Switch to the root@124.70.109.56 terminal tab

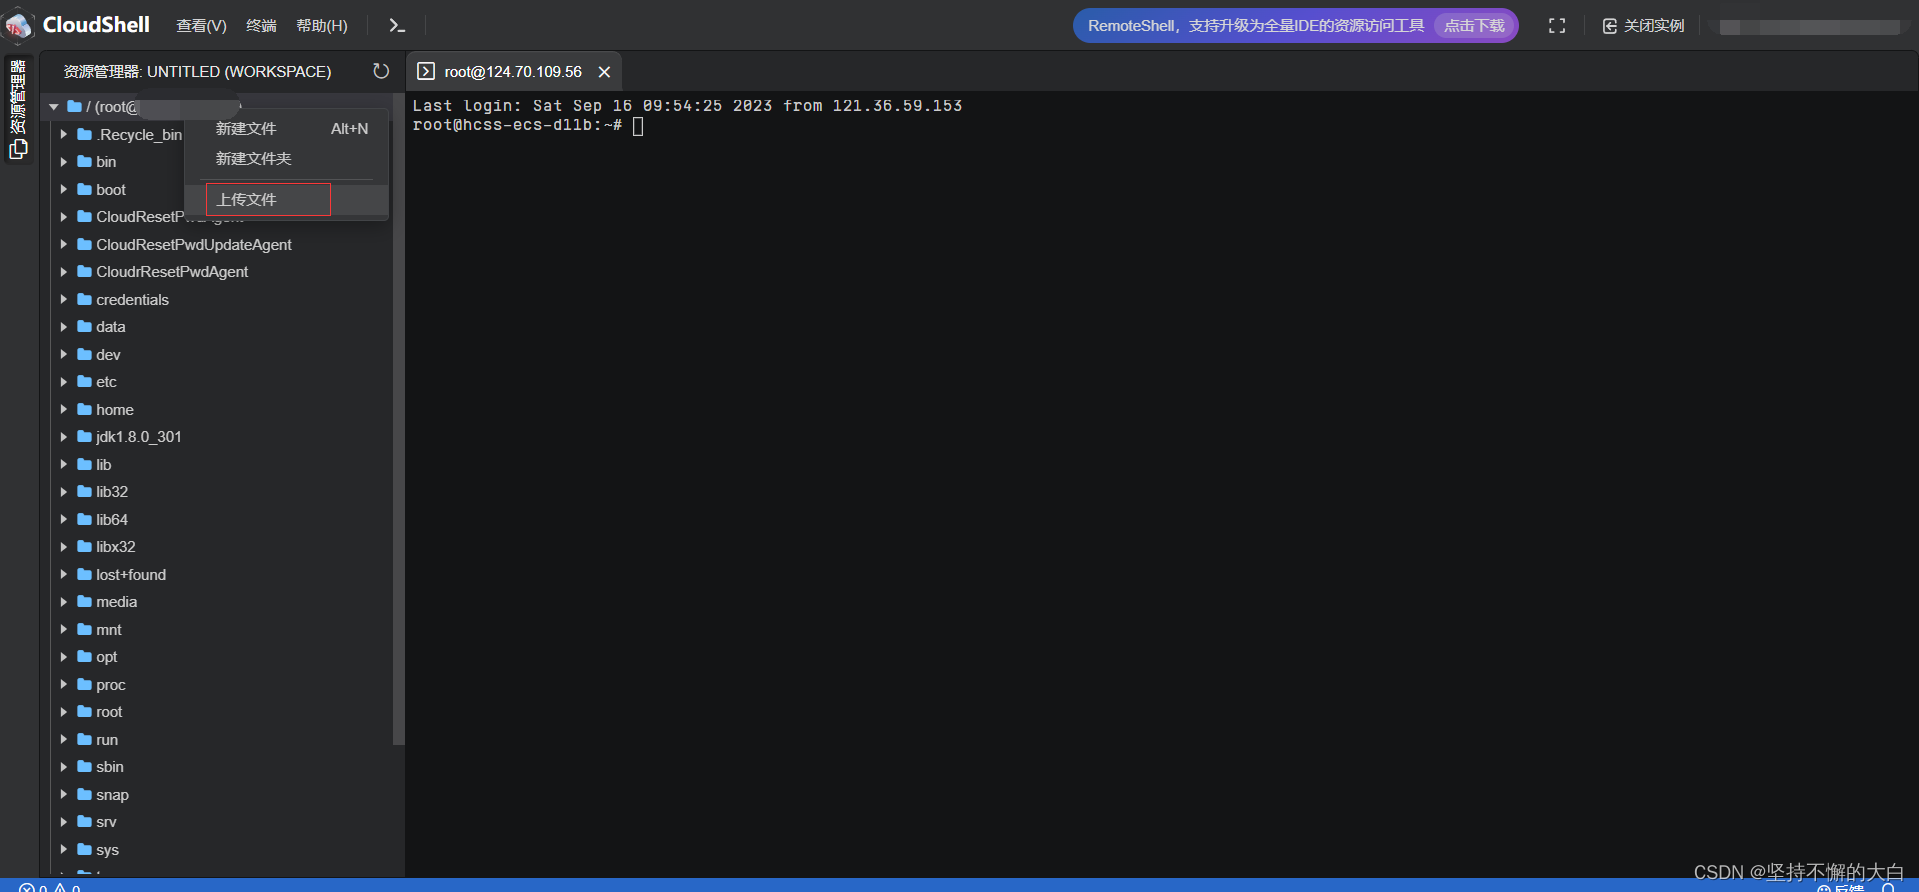(x=513, y=71)
